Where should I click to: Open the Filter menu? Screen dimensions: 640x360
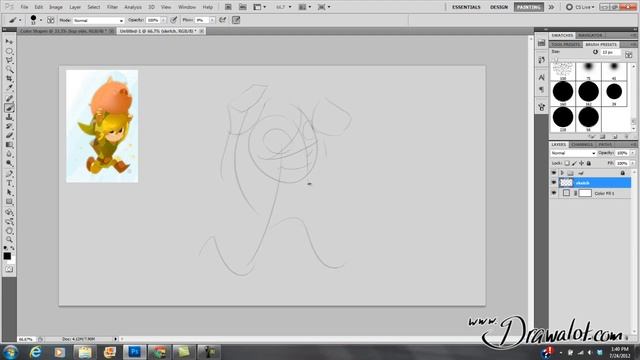tap(112, 7)
